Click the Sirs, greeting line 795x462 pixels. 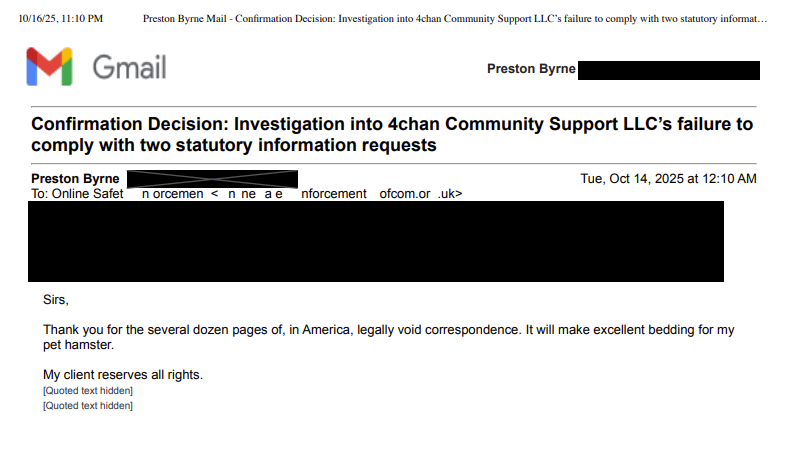click(x=57, y=300)
